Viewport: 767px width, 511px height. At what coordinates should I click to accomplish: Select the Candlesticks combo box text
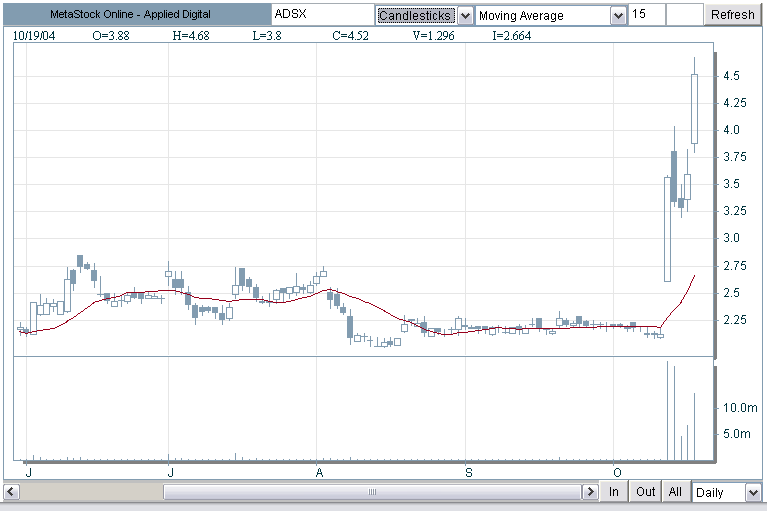point(416,16)
